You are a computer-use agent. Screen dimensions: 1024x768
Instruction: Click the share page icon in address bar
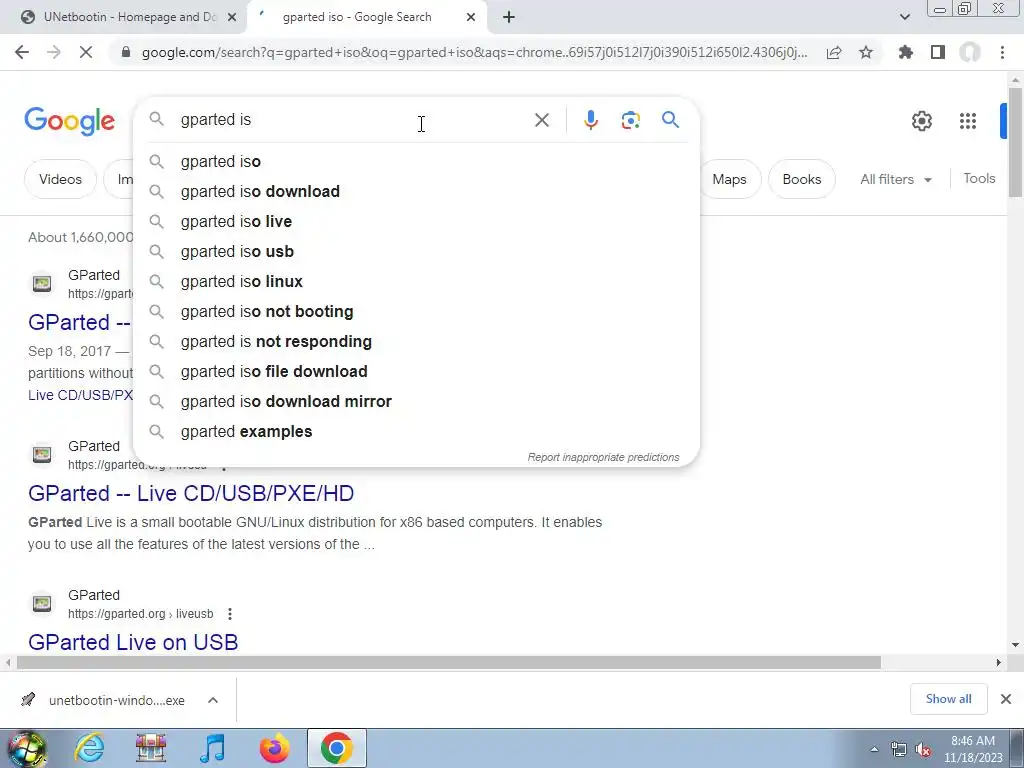coord(834,52)
